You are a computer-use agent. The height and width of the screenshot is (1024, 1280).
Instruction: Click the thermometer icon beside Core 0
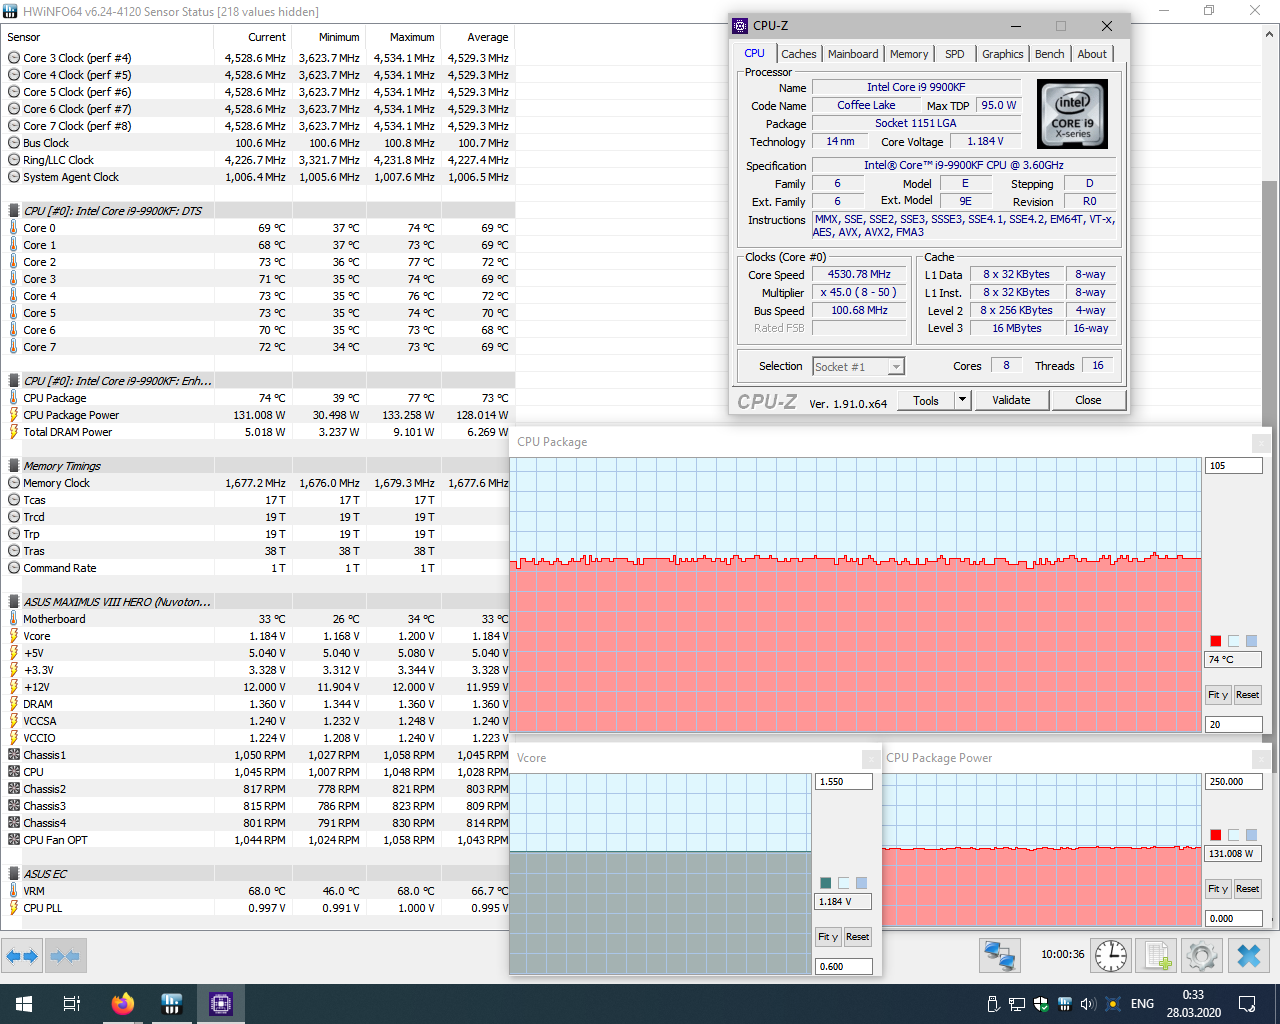click(14, 228)
